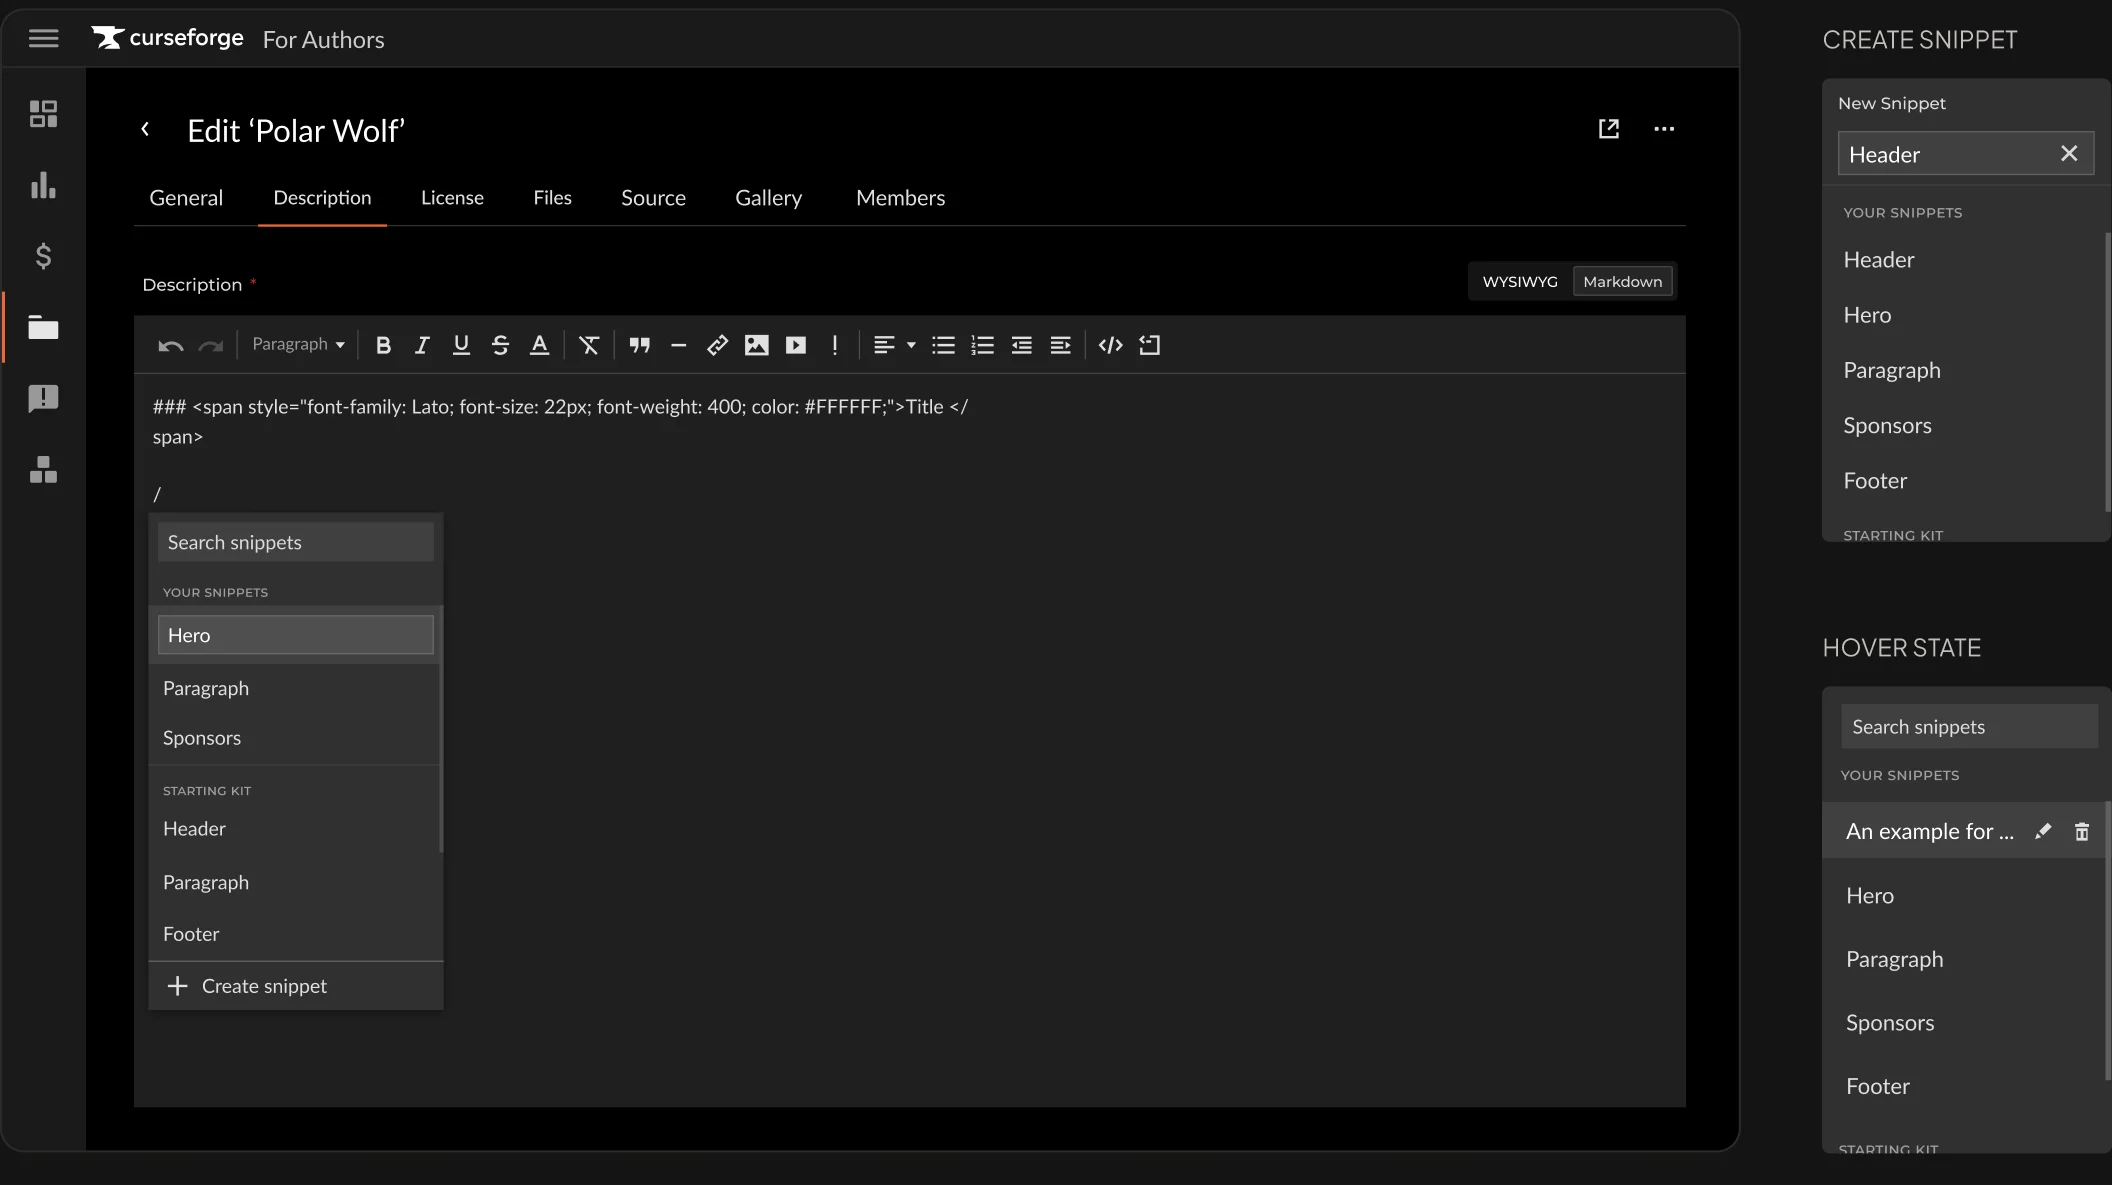
Task: Open the dashboard icon in sidebar
Action: click(x=43, y=113)
